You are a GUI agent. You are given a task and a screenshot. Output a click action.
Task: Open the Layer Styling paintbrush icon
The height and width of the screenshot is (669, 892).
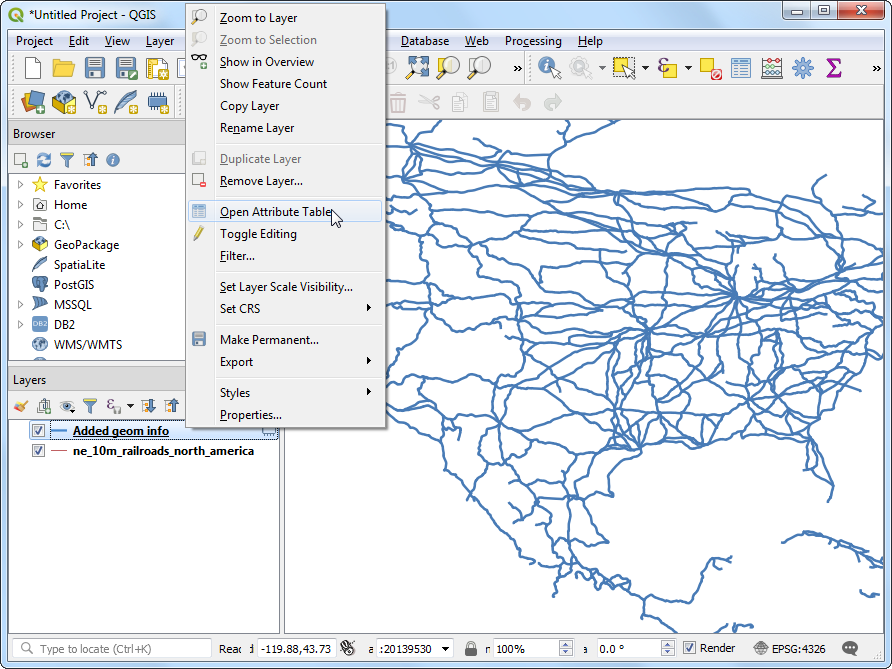[x=21, y=405]
